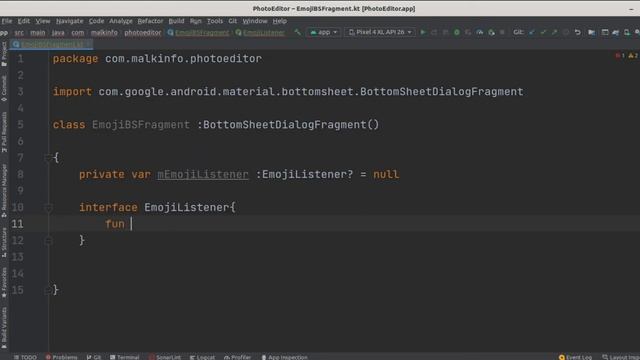Open the Structure tool window in left sidebar

click(x=4, y=242)
